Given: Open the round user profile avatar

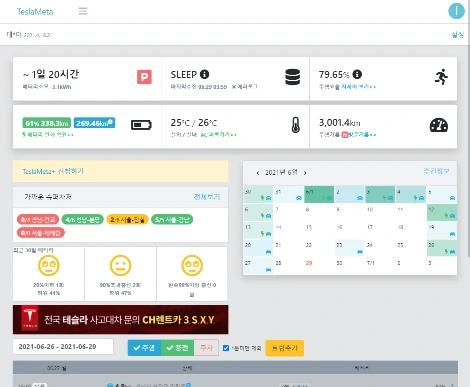Looking at the screenshot, I should click(x=456, y=11).
